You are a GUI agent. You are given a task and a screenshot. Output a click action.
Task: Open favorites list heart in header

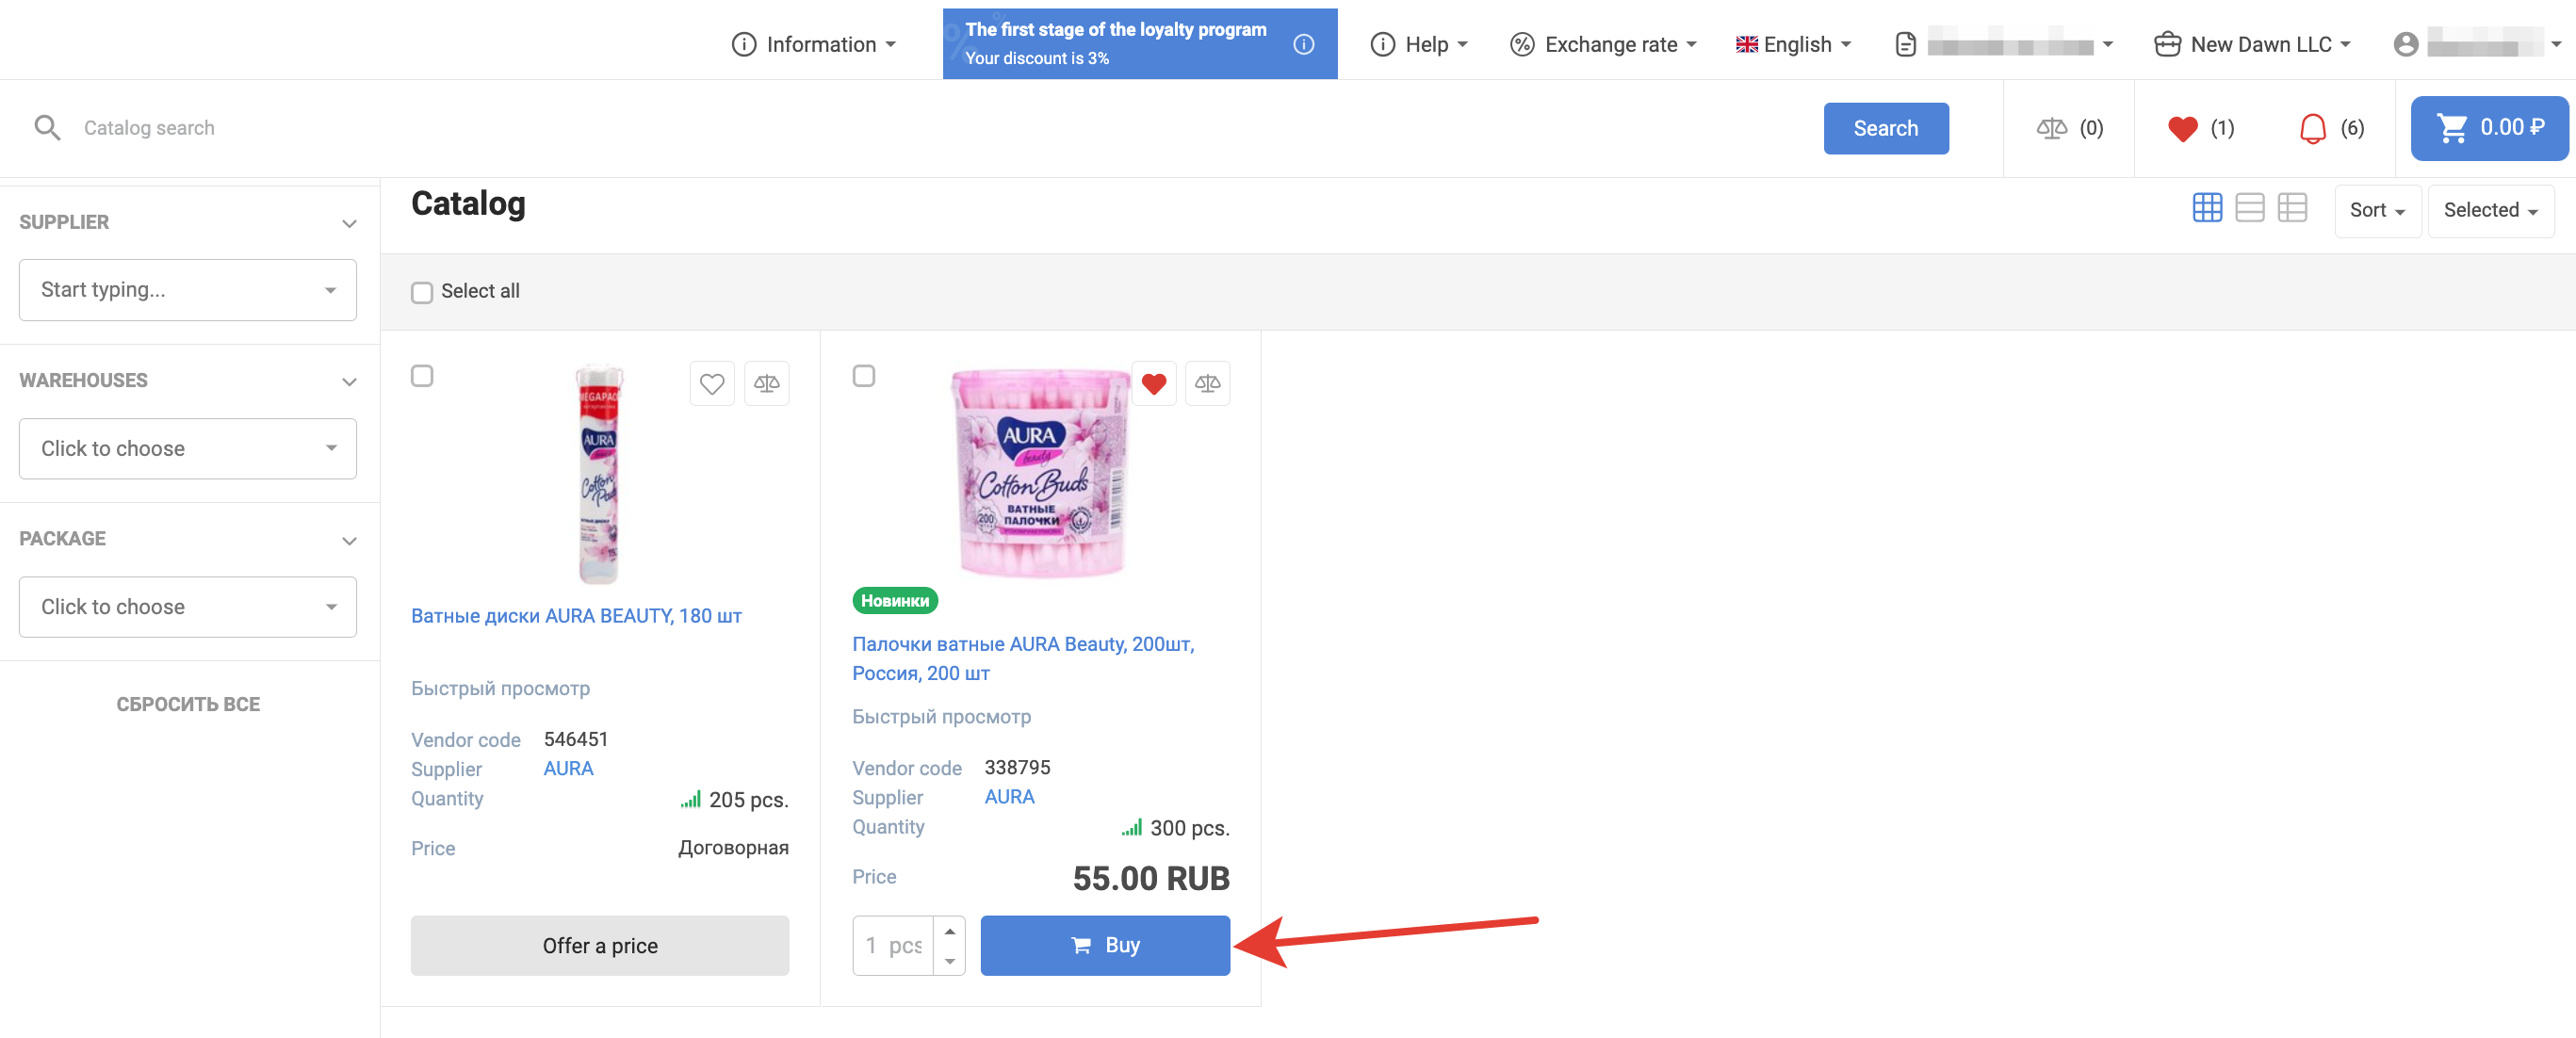coord(2182,128)
